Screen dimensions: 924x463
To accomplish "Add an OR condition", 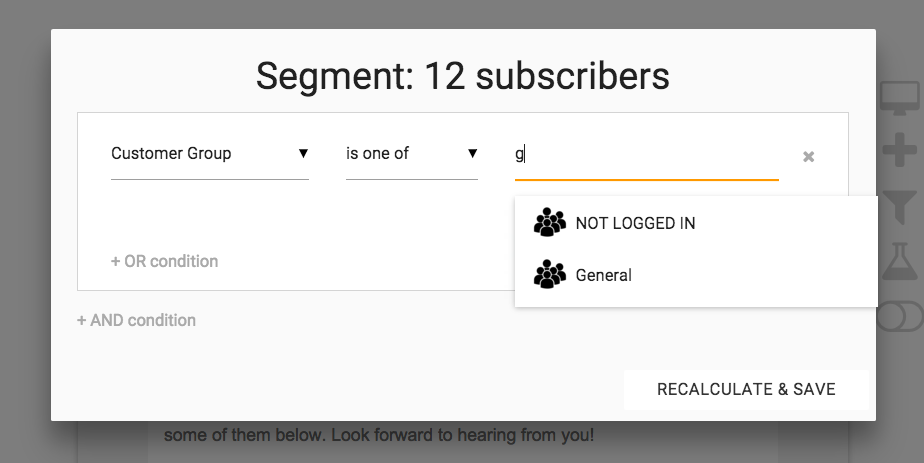I will coord(164,261).
